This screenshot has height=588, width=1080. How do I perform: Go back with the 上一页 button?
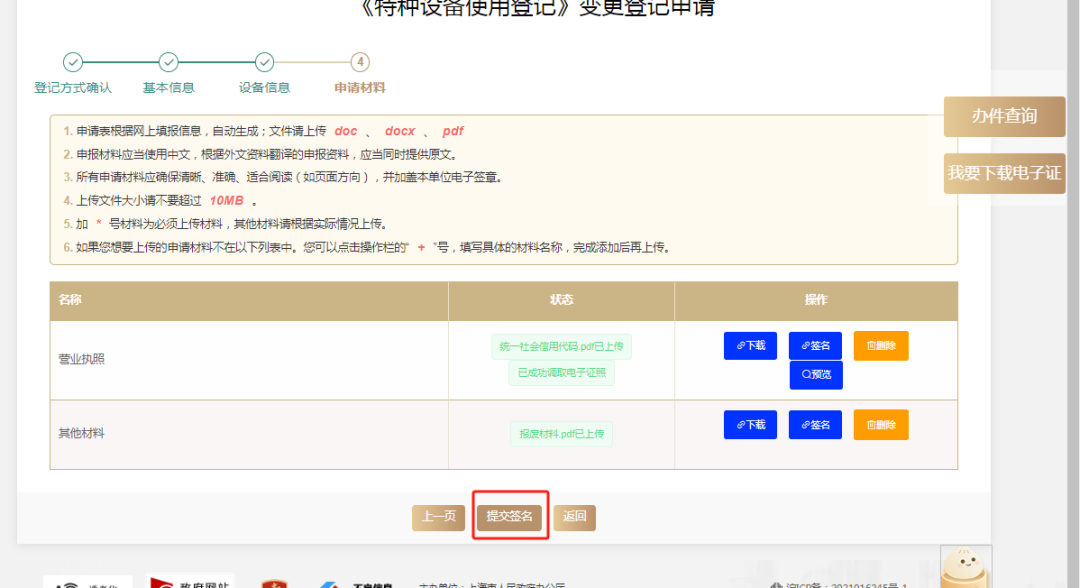[x=438, y=517]
